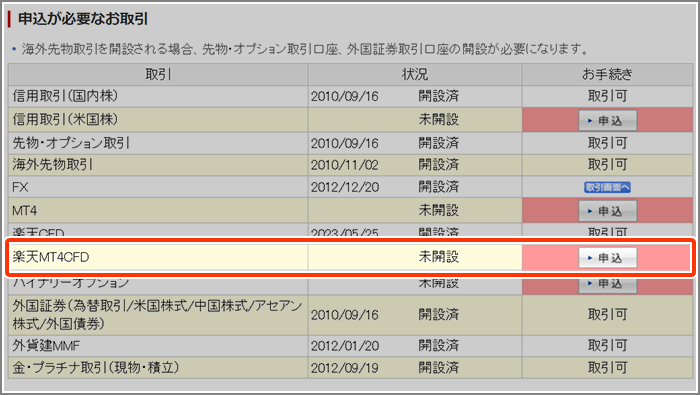The height and width of the screenshot is (395, 700).
Task: Click the お手続き column header
Action: pyautogui.click(x=607, y=75)
